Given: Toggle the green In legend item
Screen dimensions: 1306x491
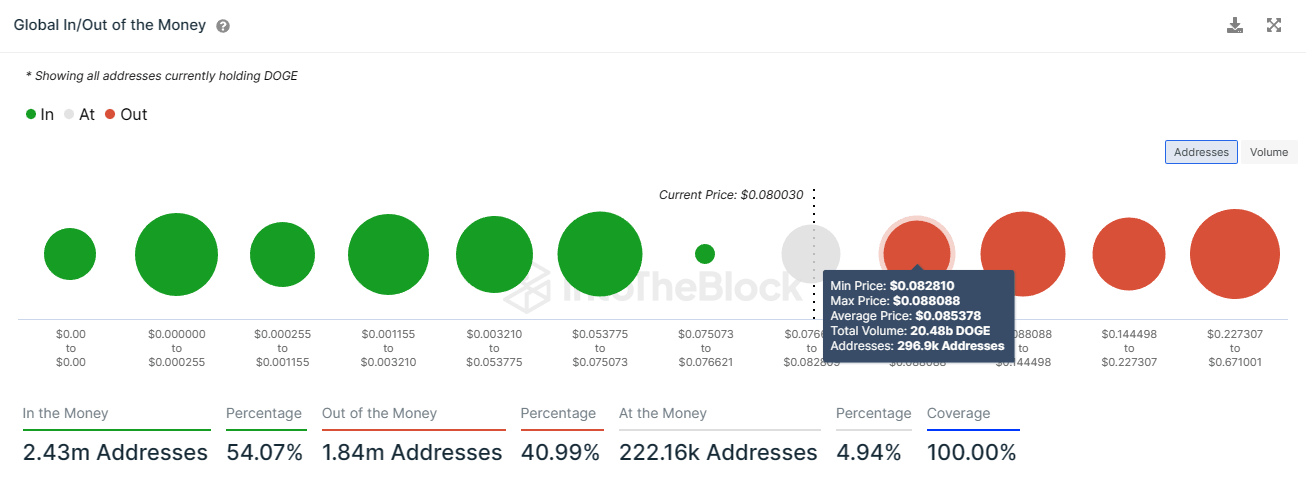Looking at the screenshot, I should coord(40,114).
